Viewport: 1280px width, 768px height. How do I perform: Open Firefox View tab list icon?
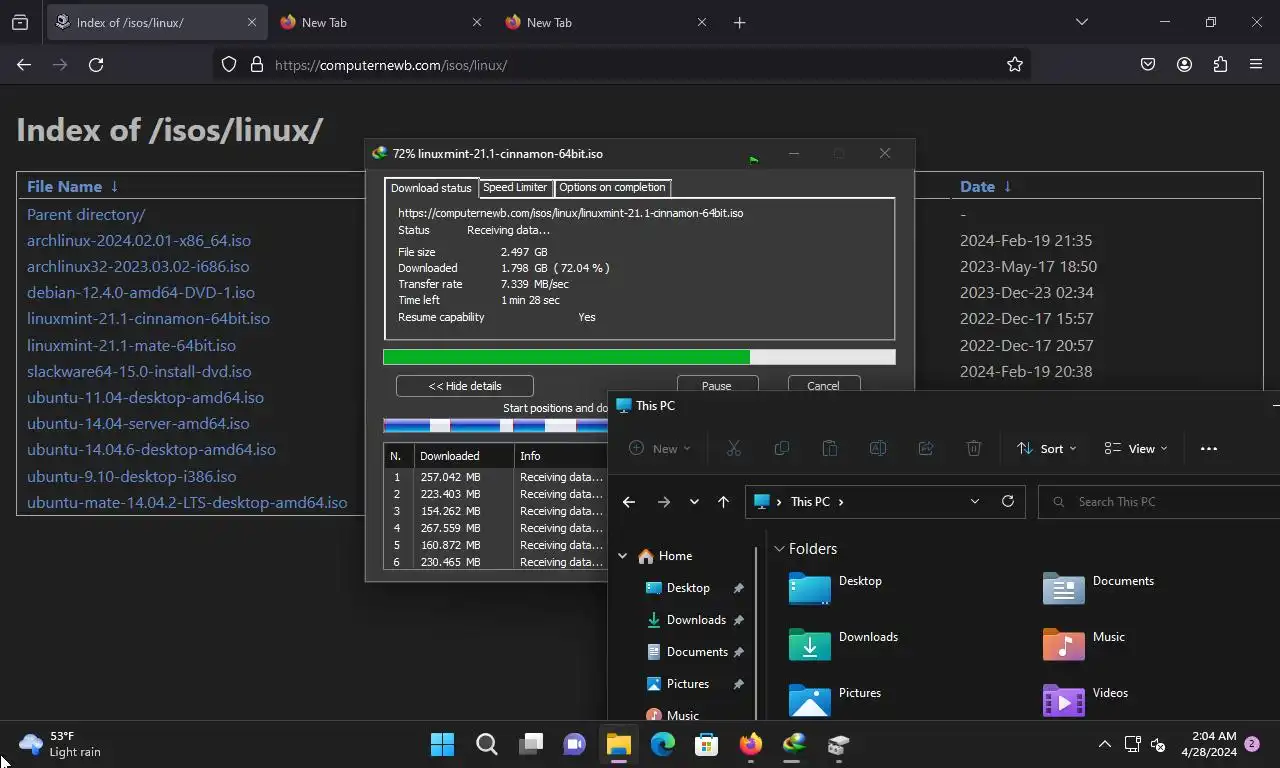(20, 22)
